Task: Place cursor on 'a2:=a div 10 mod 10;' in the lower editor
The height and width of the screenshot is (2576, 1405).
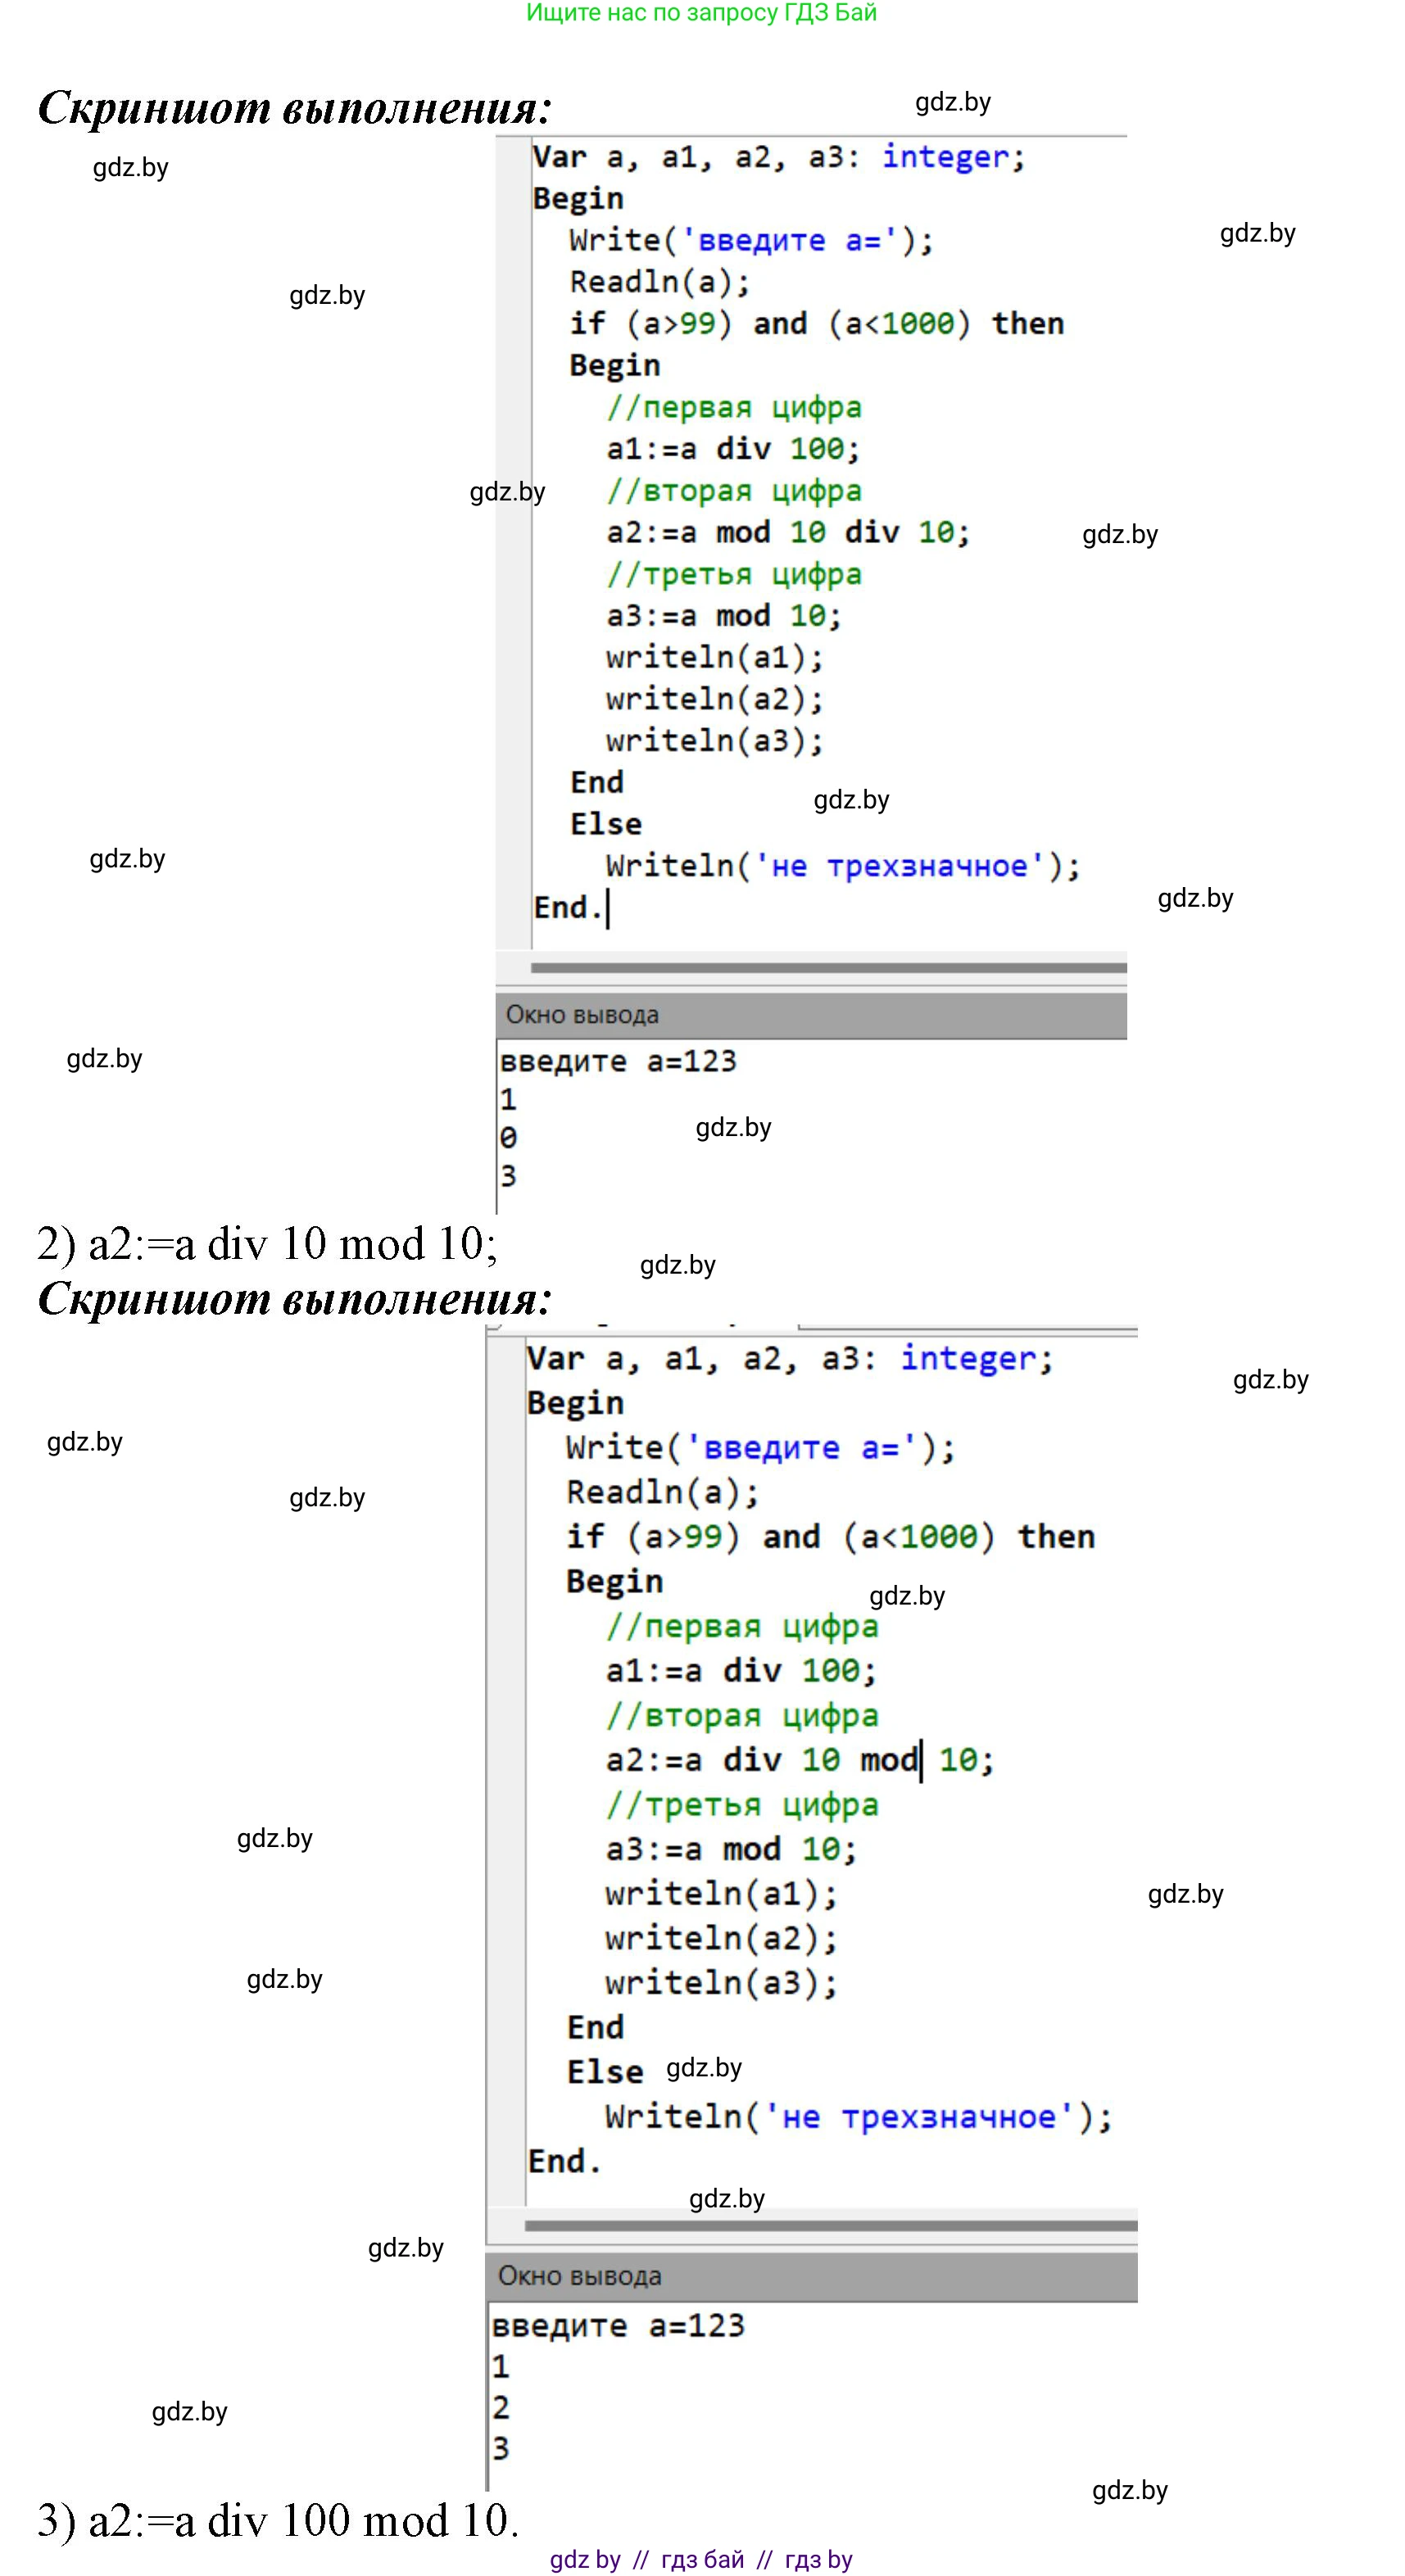Action: tap(799, 1760)
